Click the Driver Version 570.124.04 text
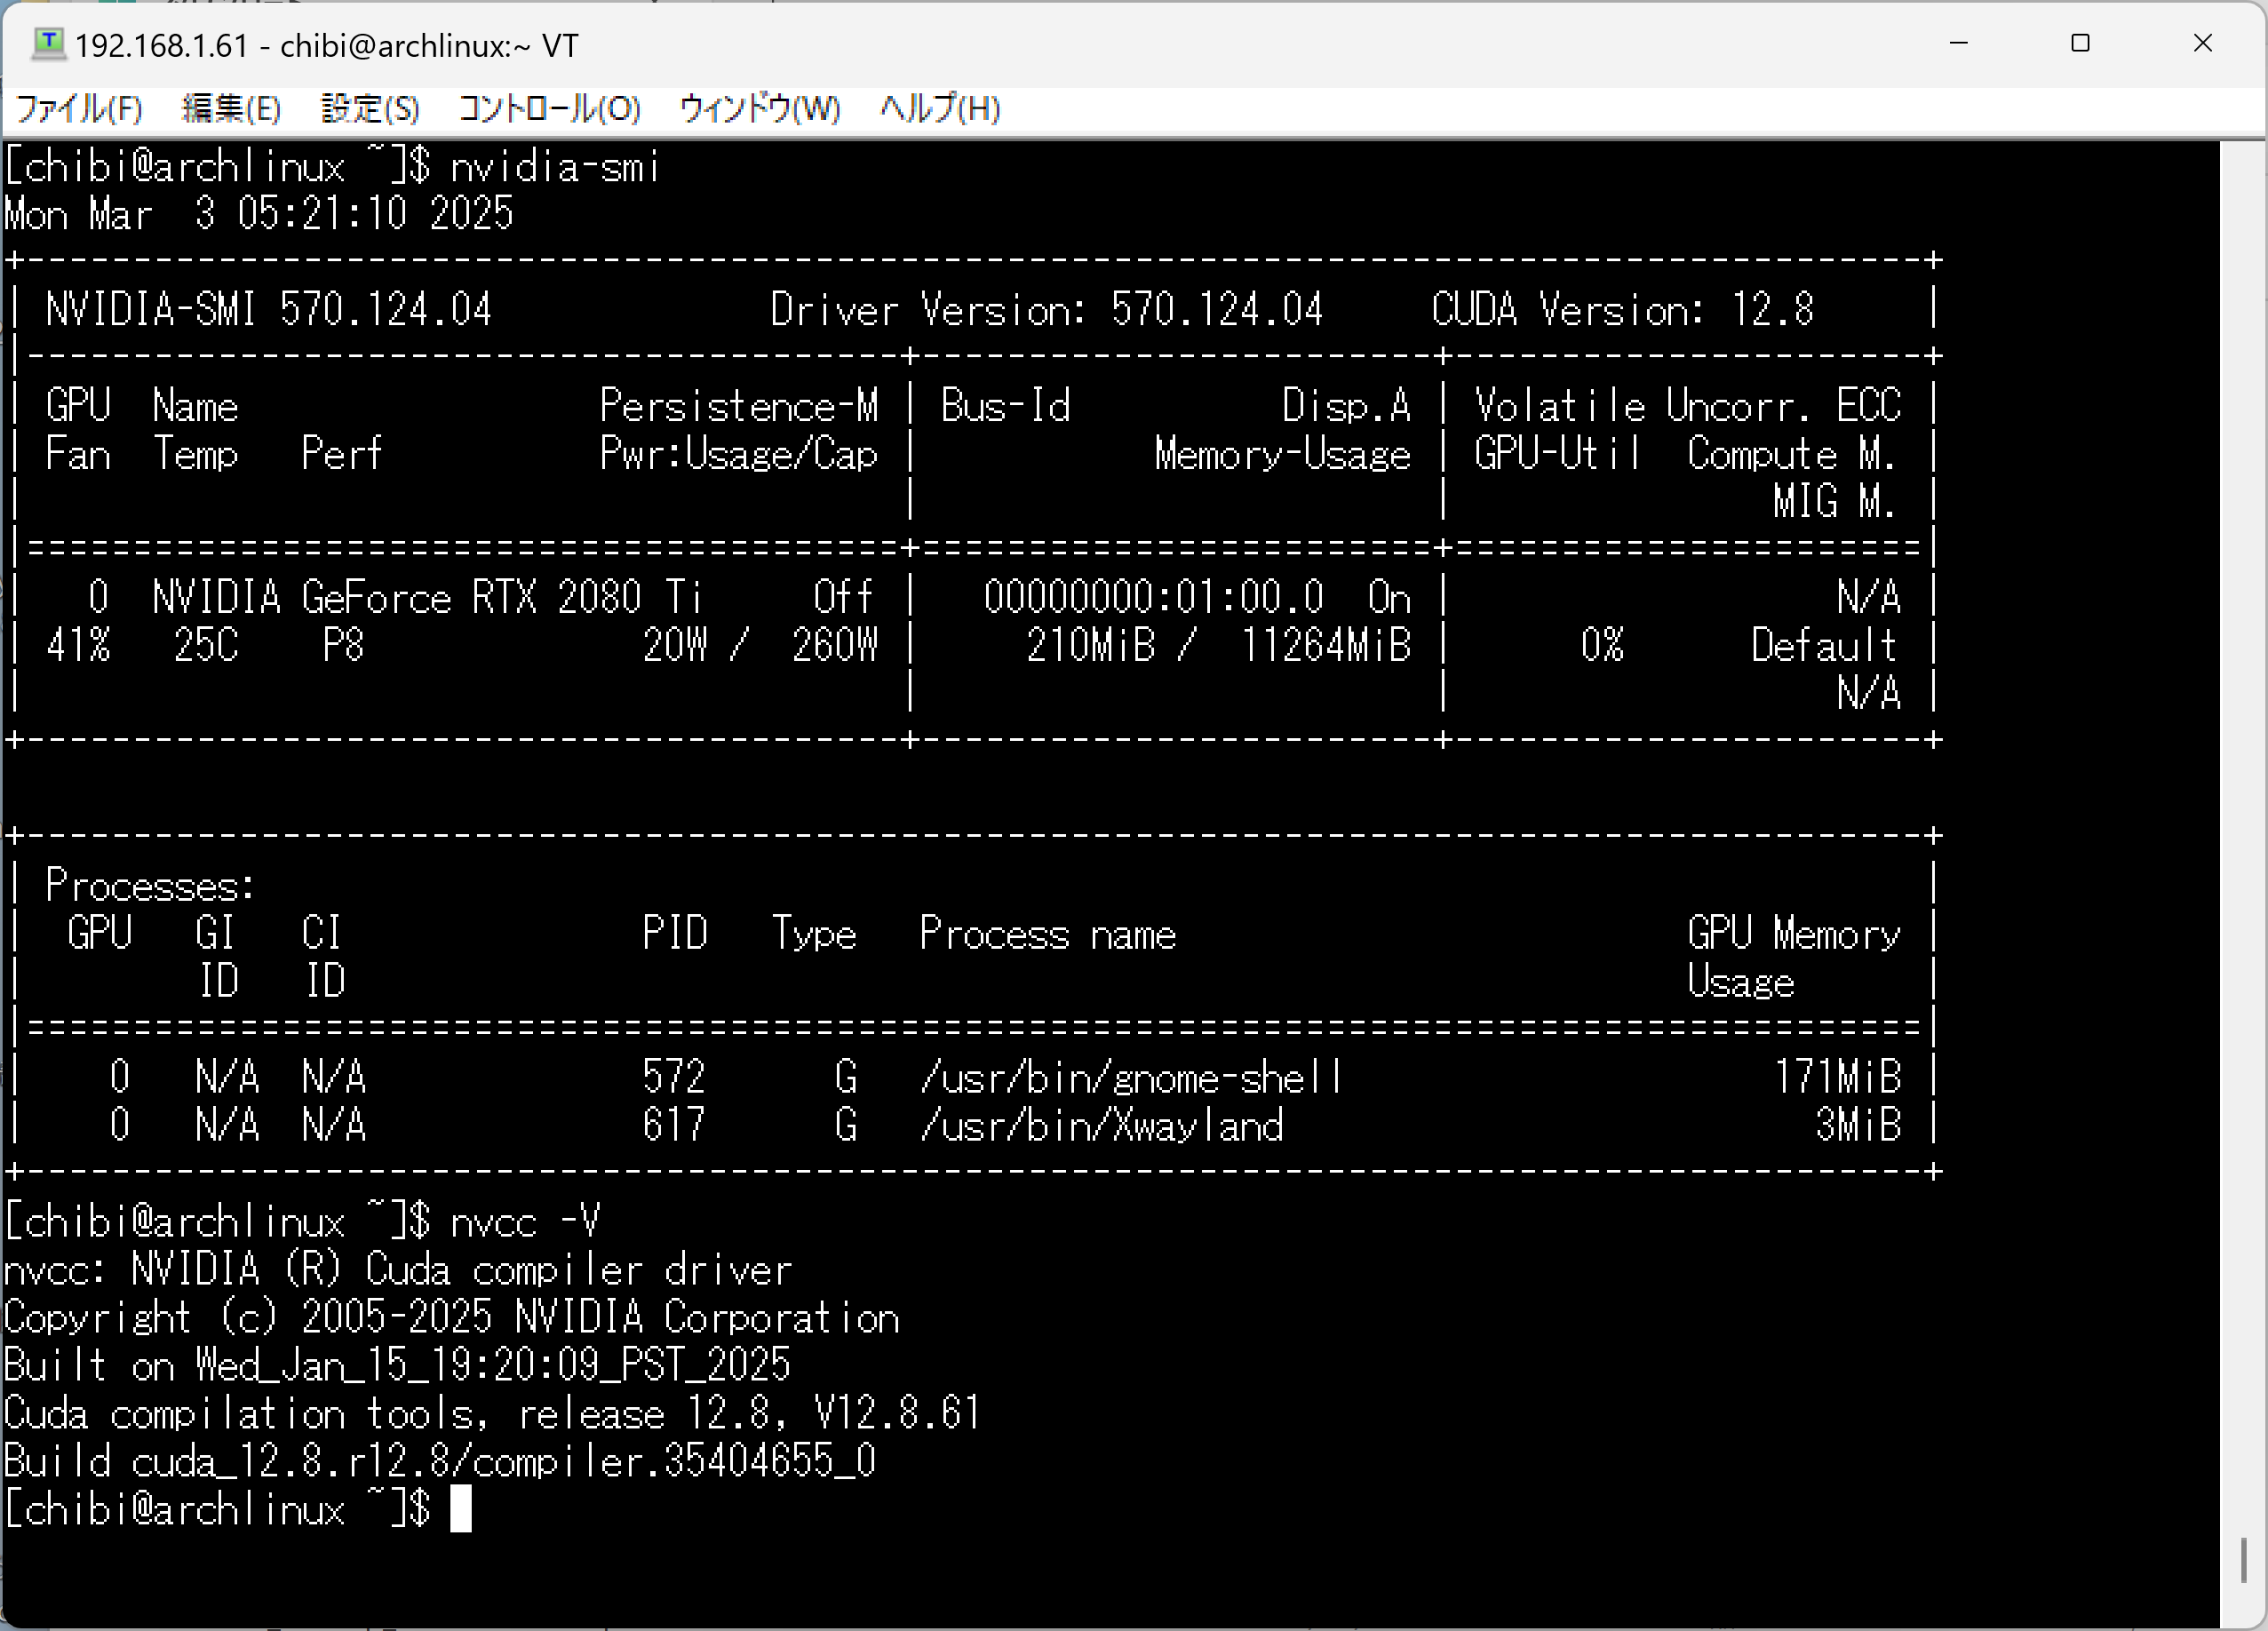2268x1631 pixels. [x=1046, y=309]
